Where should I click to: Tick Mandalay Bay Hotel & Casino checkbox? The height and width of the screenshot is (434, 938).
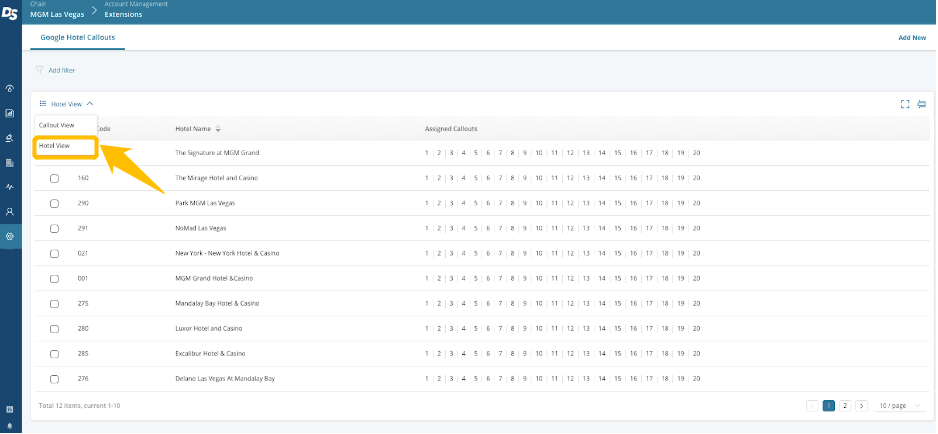coord(54,304)
